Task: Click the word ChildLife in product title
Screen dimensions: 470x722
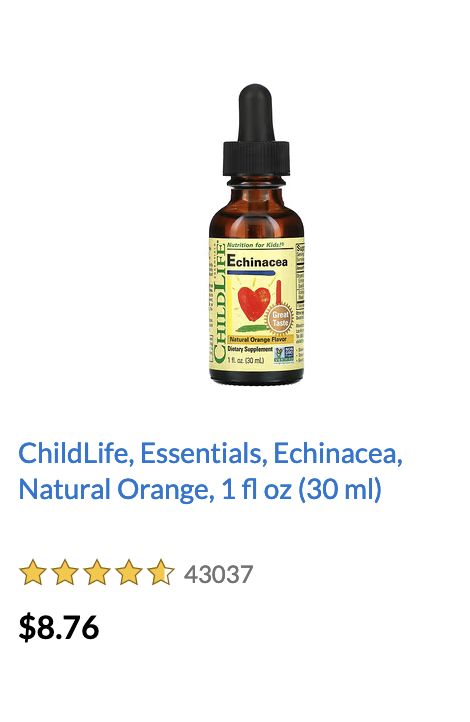Action: tap(75, 453)
